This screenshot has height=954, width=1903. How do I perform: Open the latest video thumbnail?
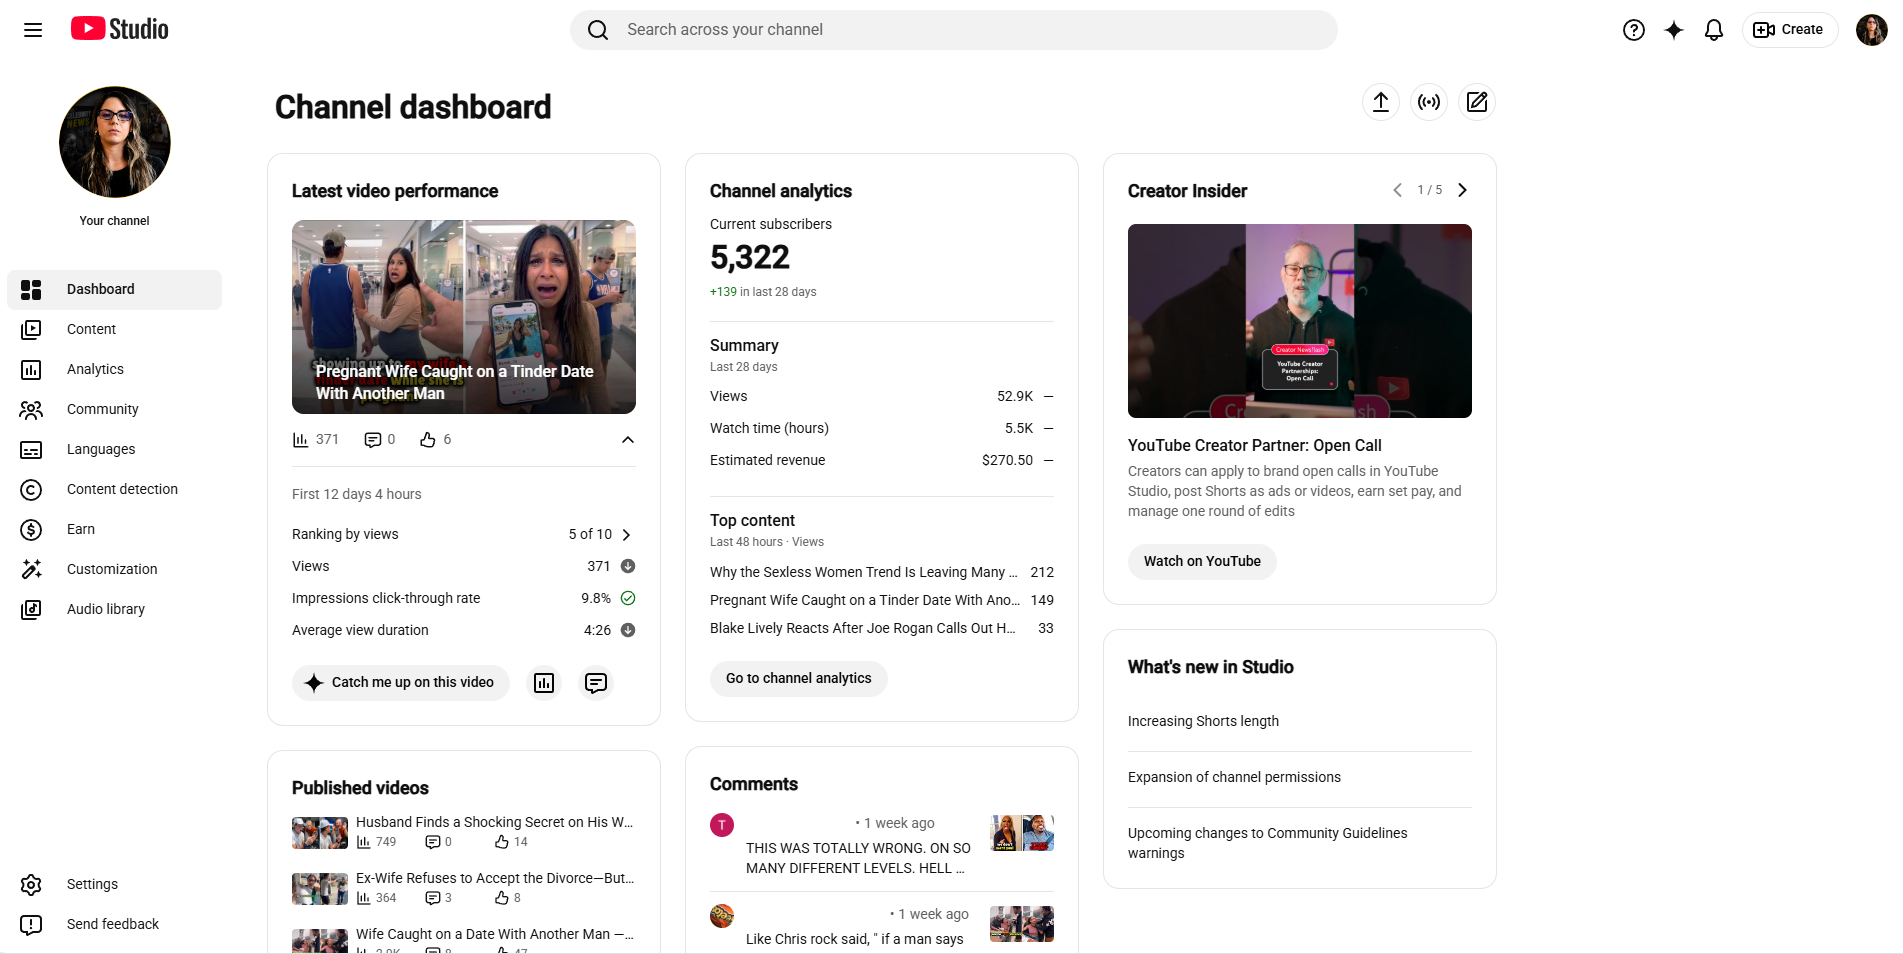(464, 317)
